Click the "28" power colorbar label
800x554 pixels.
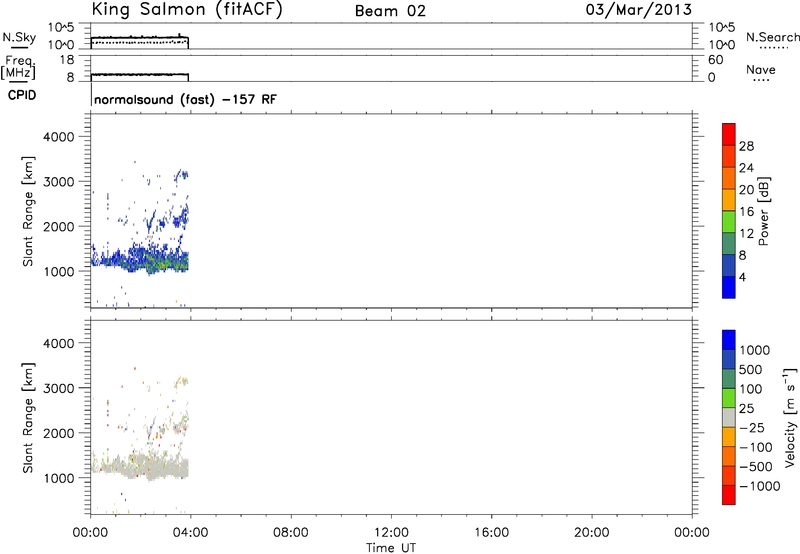[x=746, y=146]
